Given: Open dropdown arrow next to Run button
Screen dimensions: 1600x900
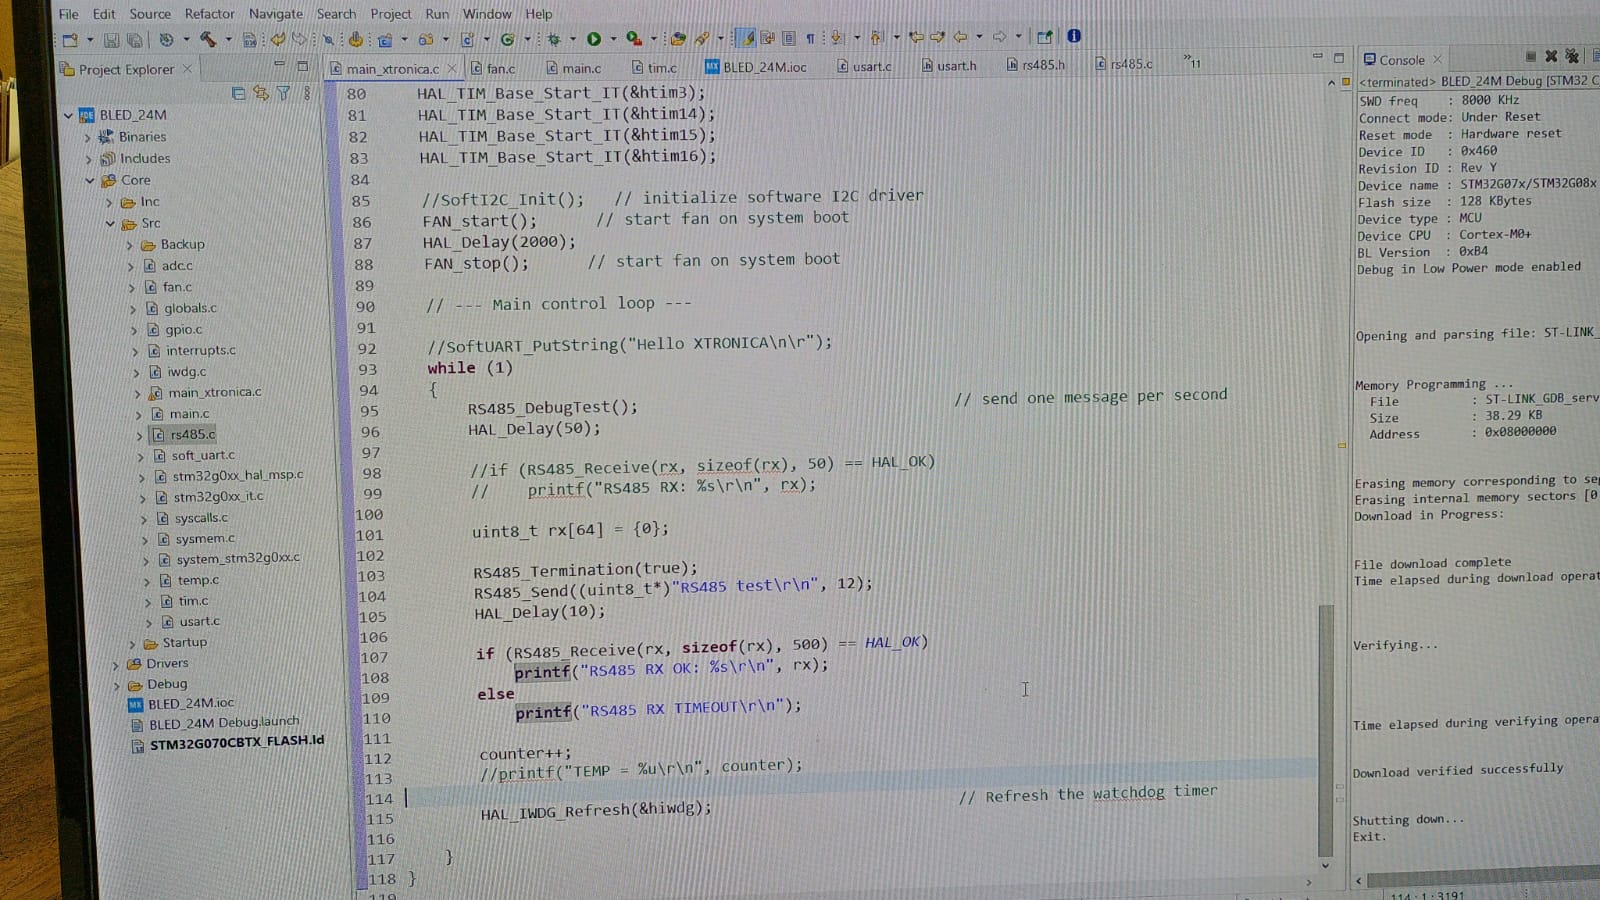Looking at the screenshot, I should (613, 39).
